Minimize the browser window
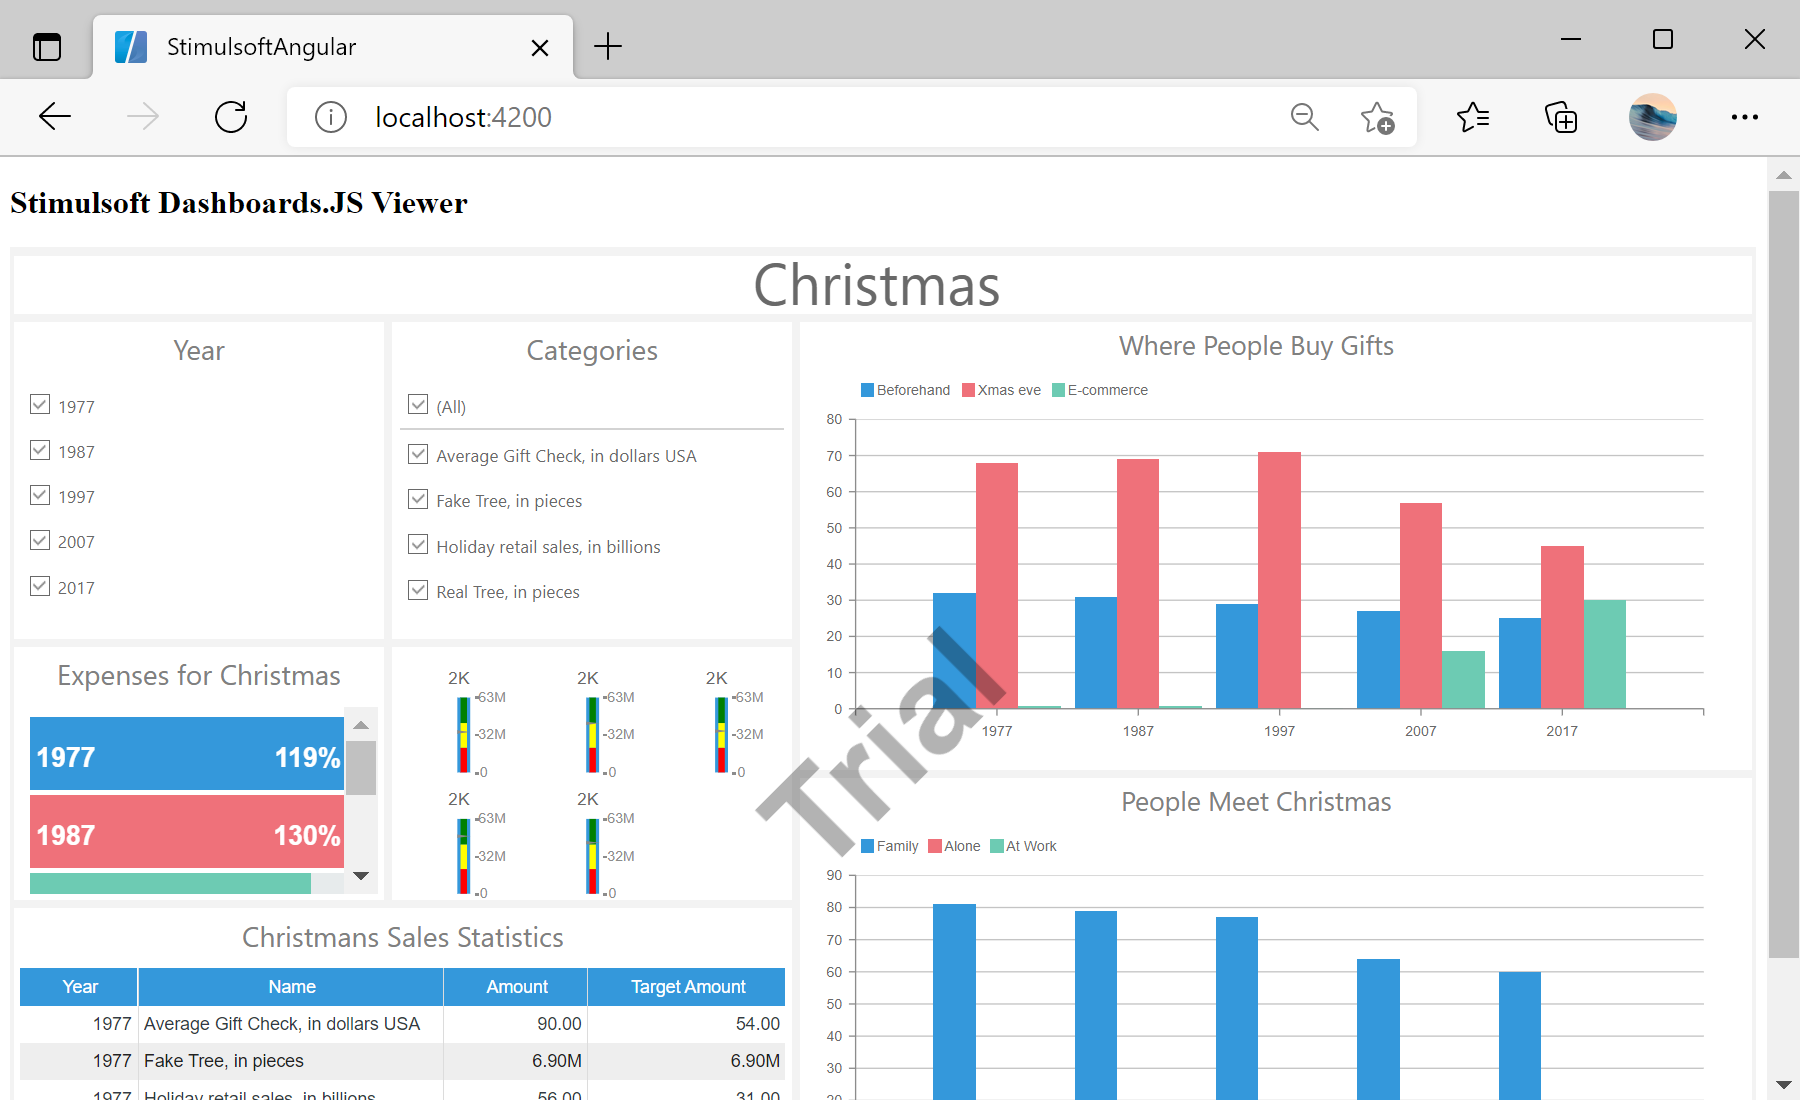The image size is (1800, 1100). click(1571, 39)
